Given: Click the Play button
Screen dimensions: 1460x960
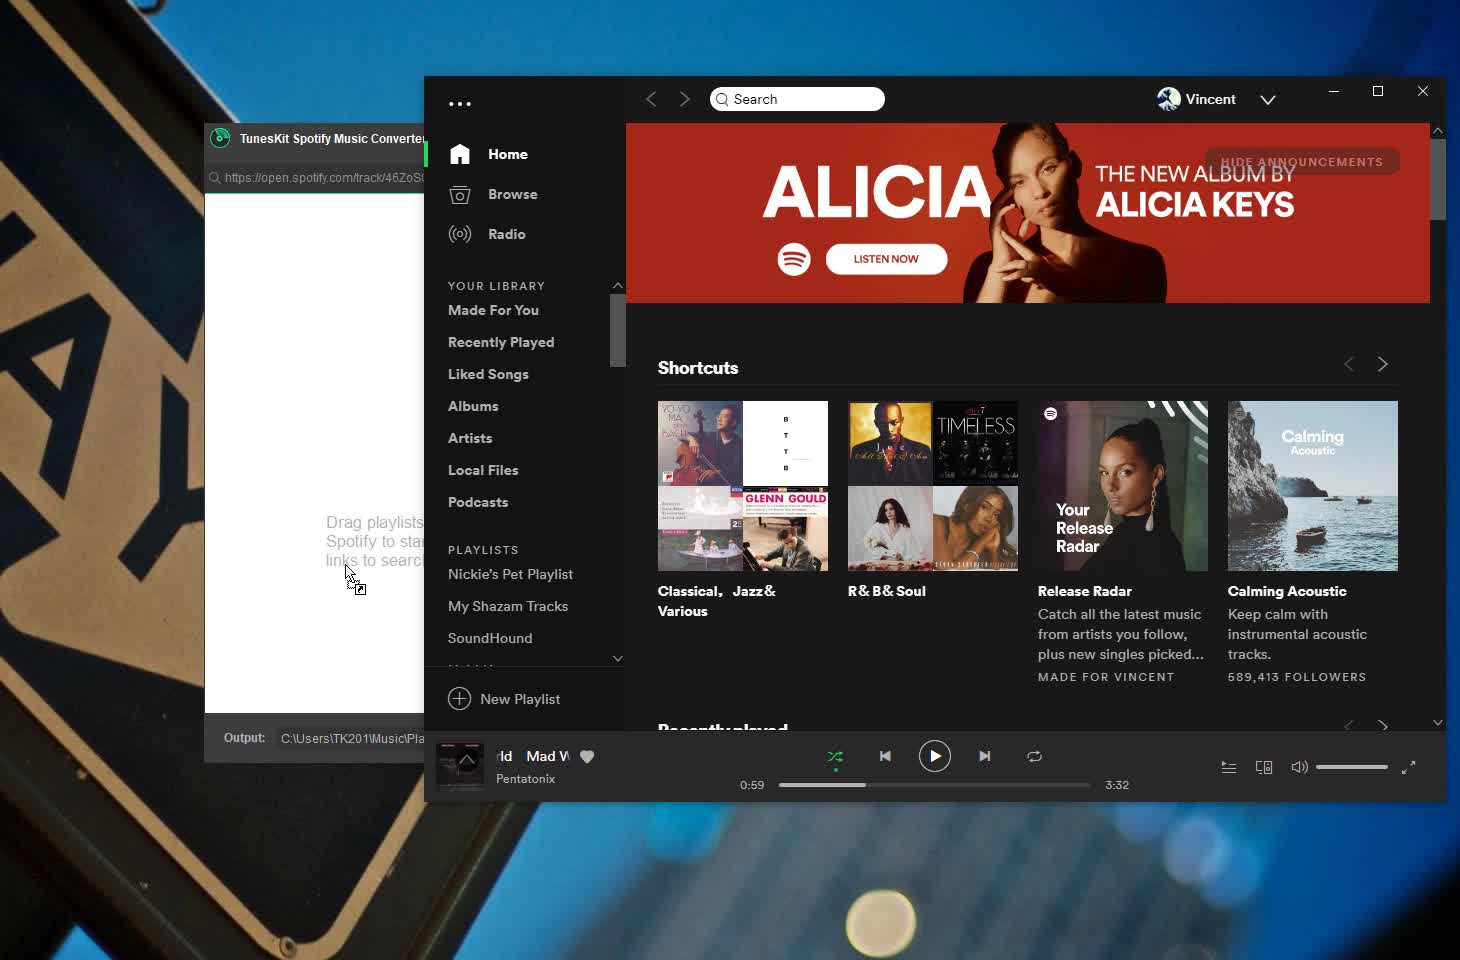Looking at the screenshot, I should click(935, 757).
